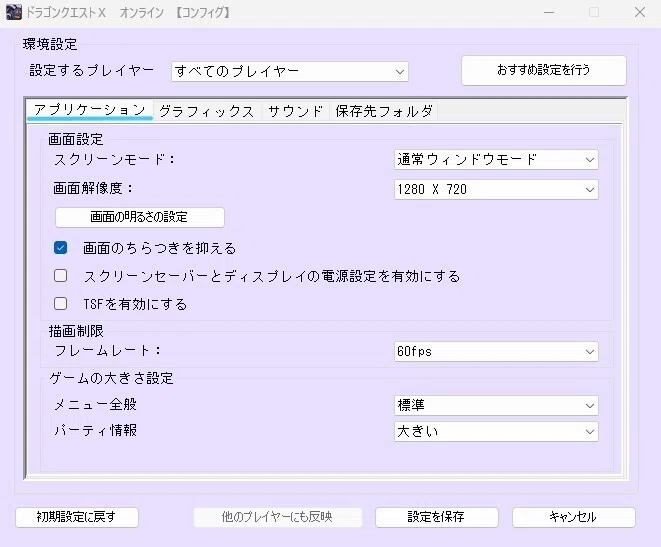Click the 初期設定に戻す button

pos(77,517)
